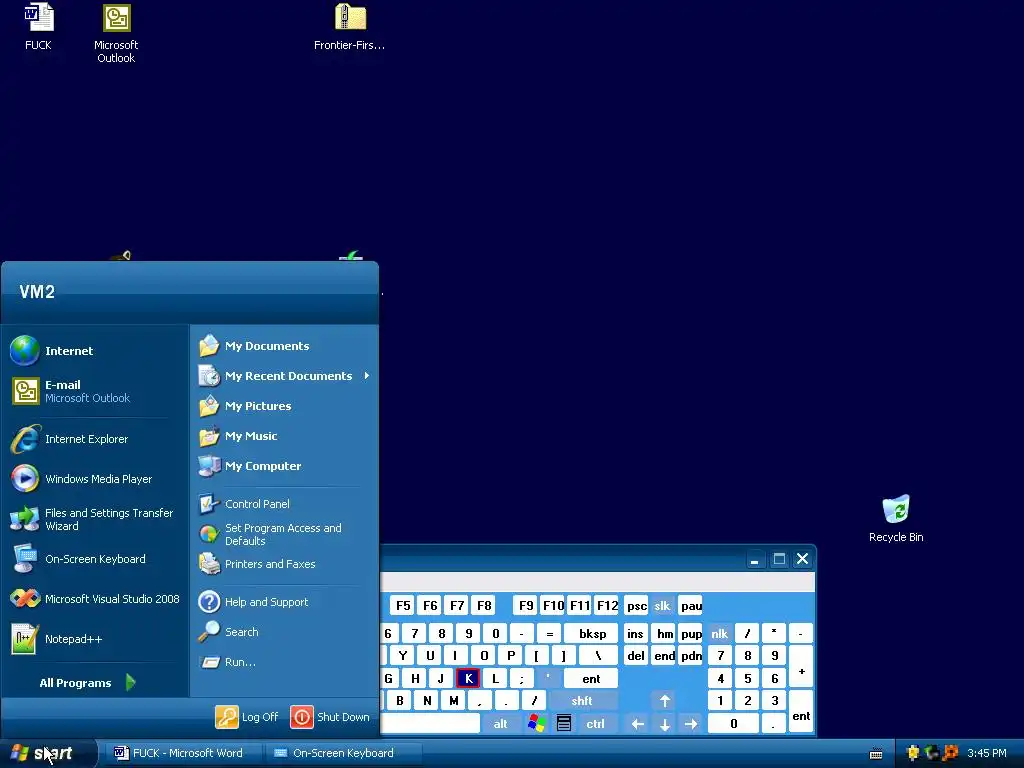Click the F5 key
Screen dimensions: 1024x768
[403, 605]
